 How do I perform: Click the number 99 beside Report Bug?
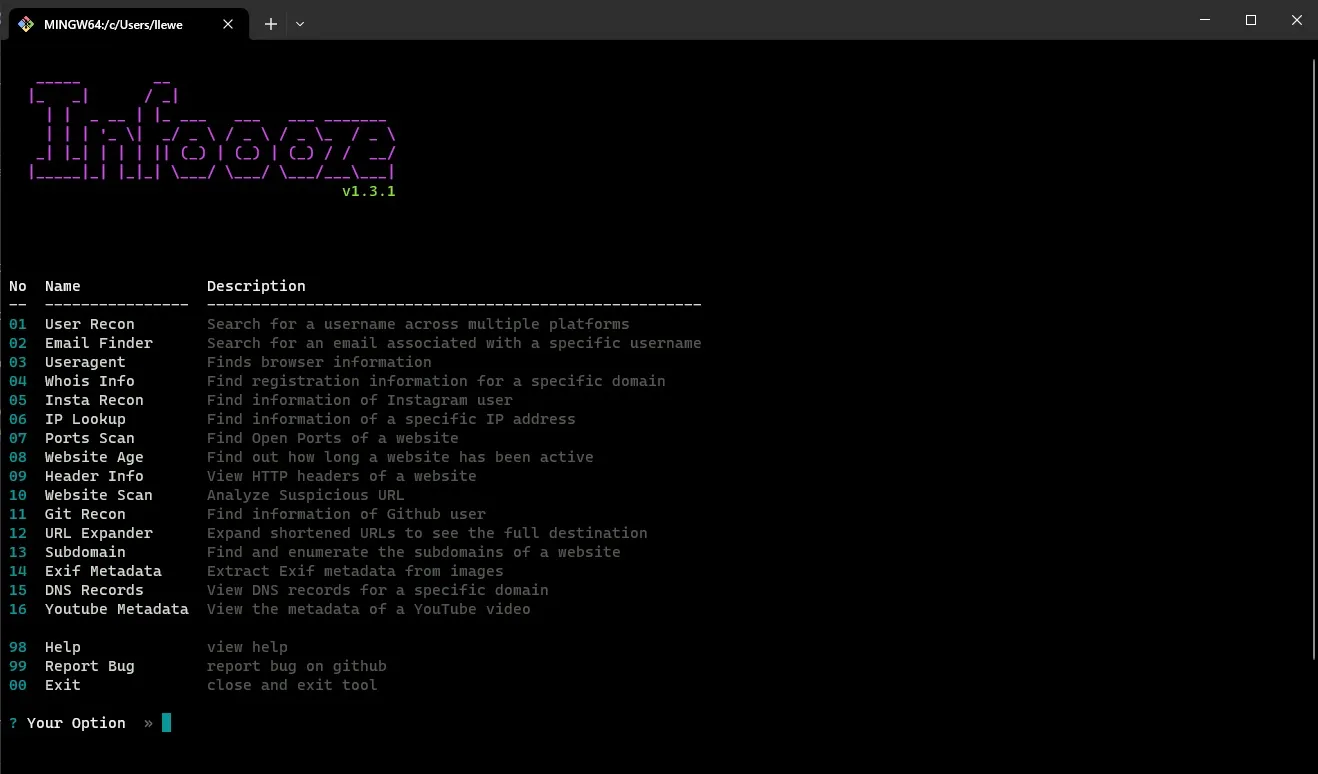pyautogui.click(x=18, y=666)
